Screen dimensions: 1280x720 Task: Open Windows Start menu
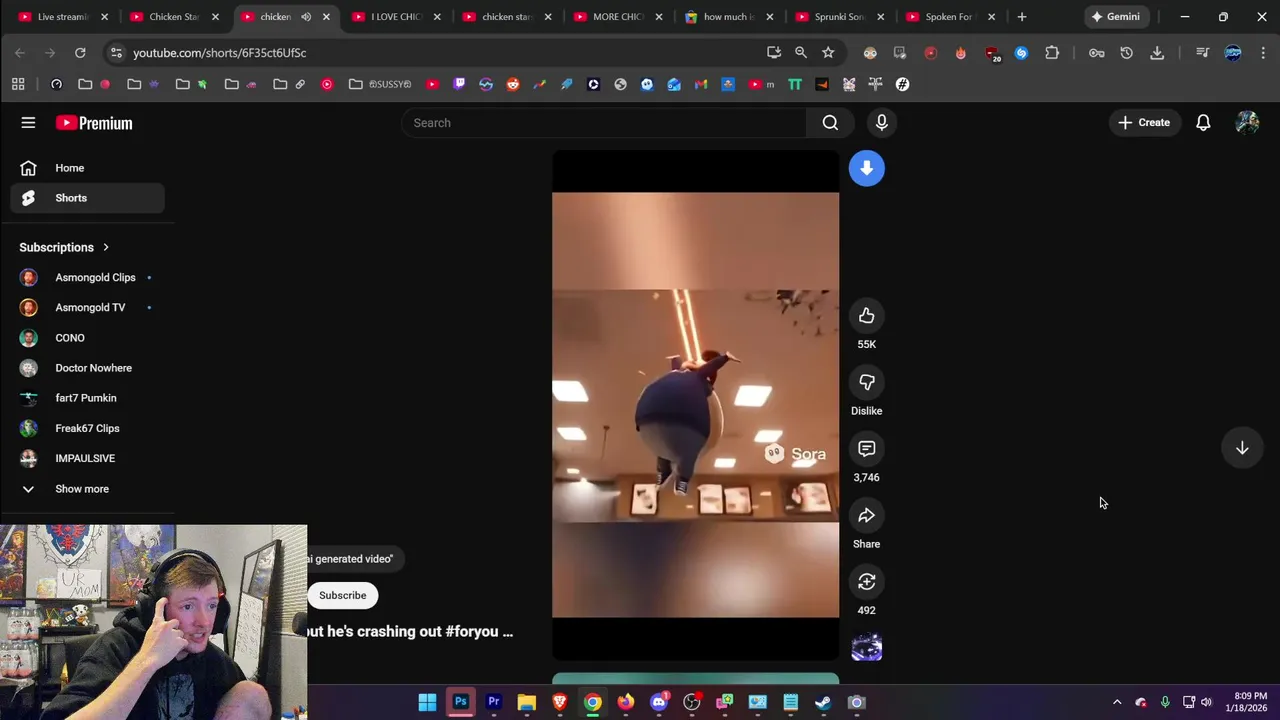(427, 702)
